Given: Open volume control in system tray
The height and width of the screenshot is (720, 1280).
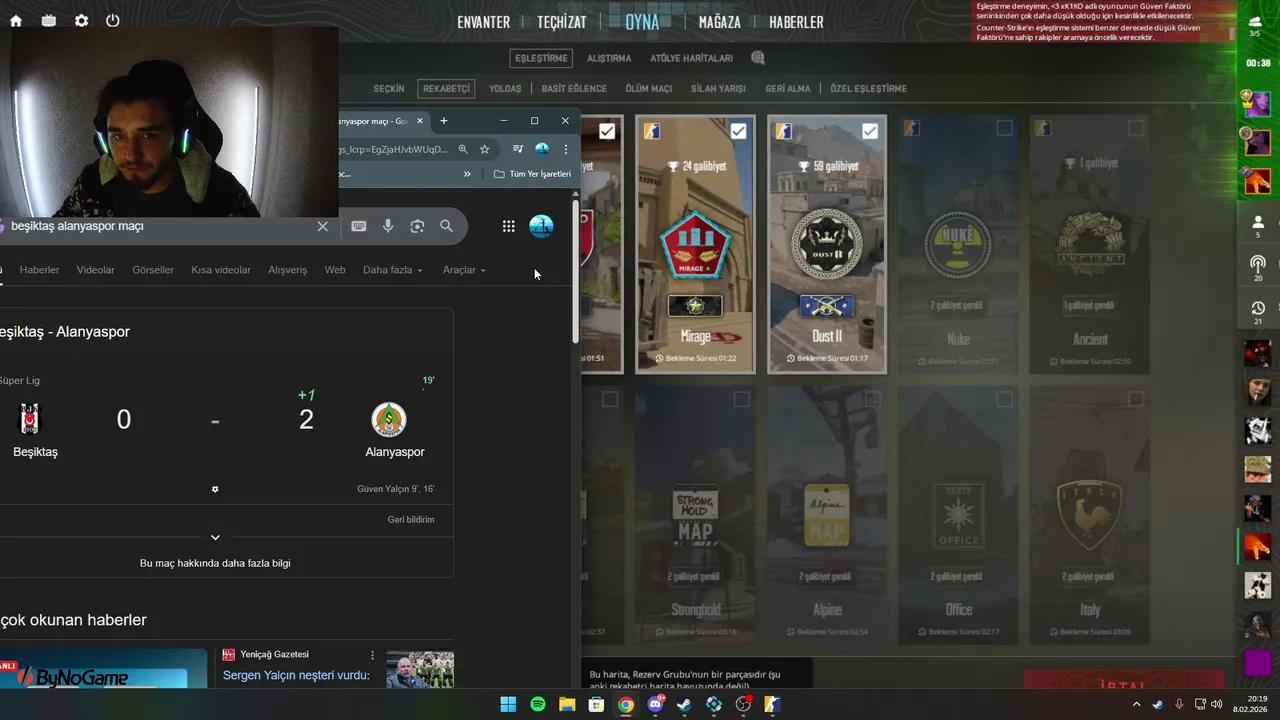Looking at the screenshot, I should tap(1216, 704).
